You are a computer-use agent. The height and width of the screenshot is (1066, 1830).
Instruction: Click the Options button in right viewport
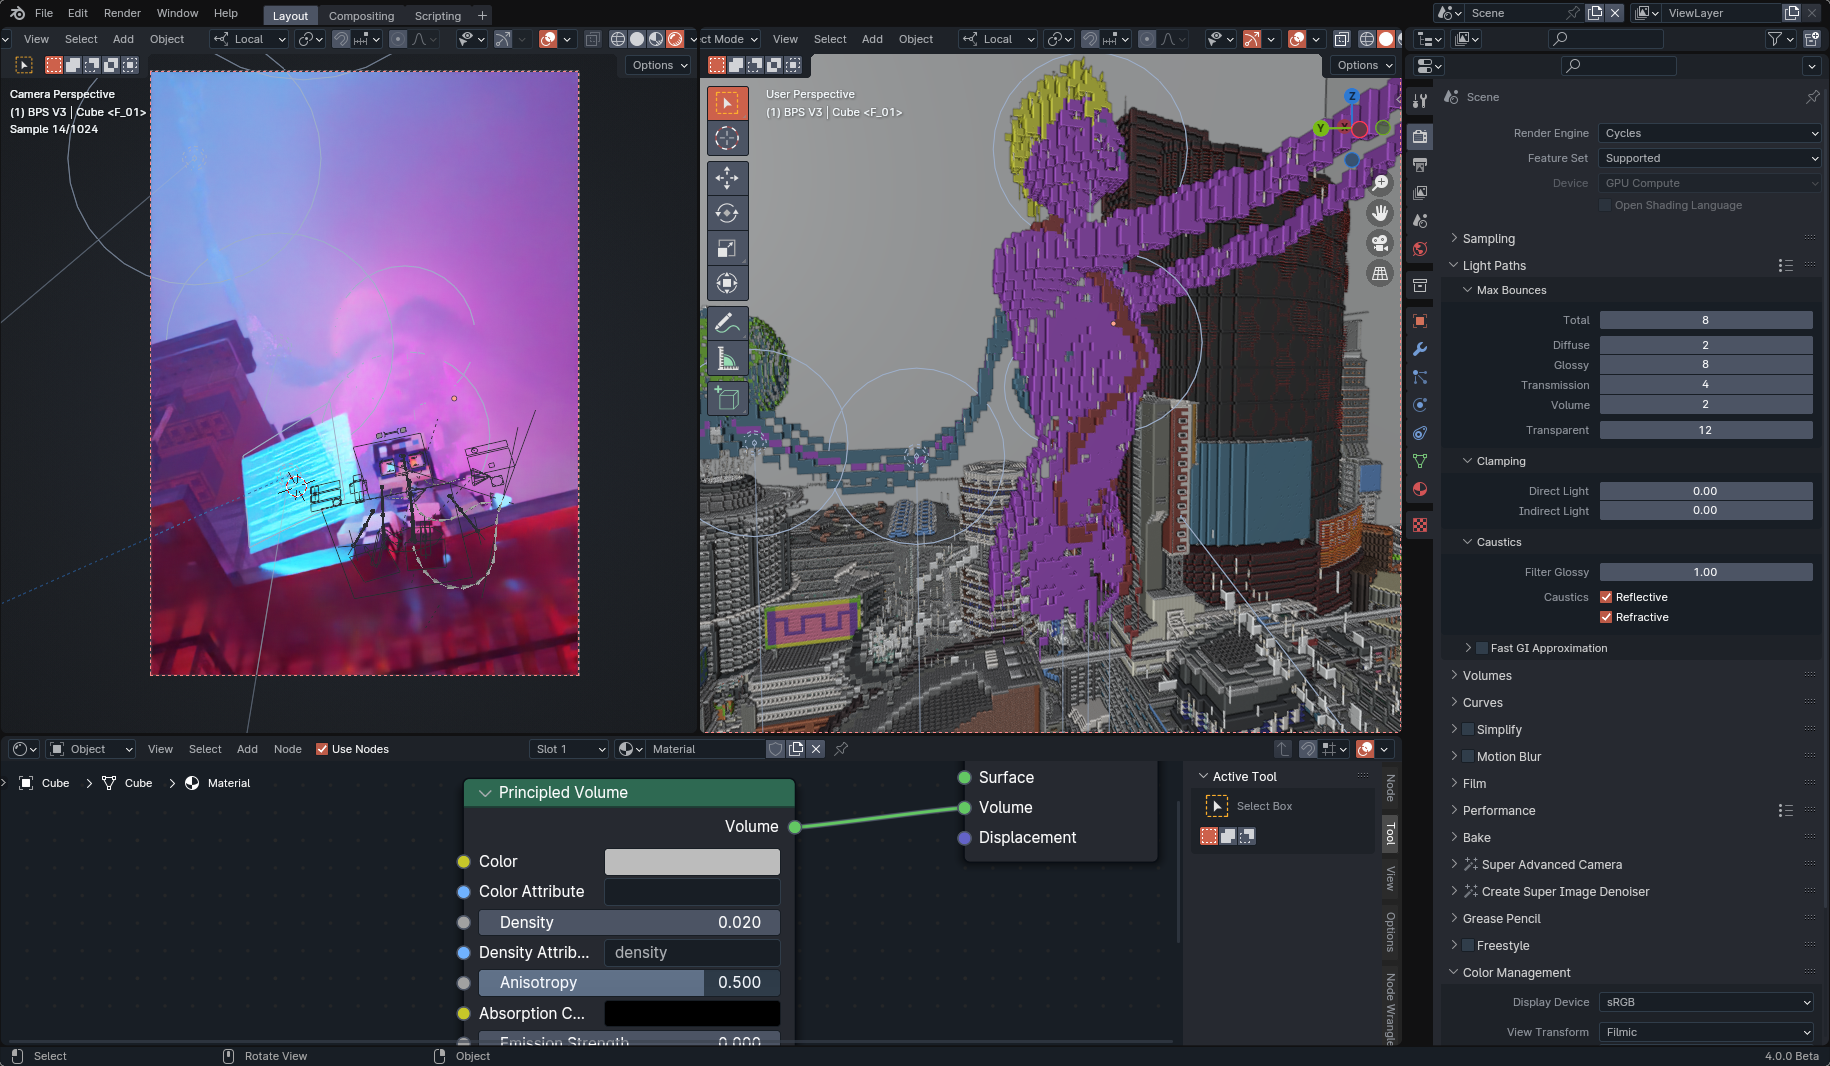(x=1363, y=65)
